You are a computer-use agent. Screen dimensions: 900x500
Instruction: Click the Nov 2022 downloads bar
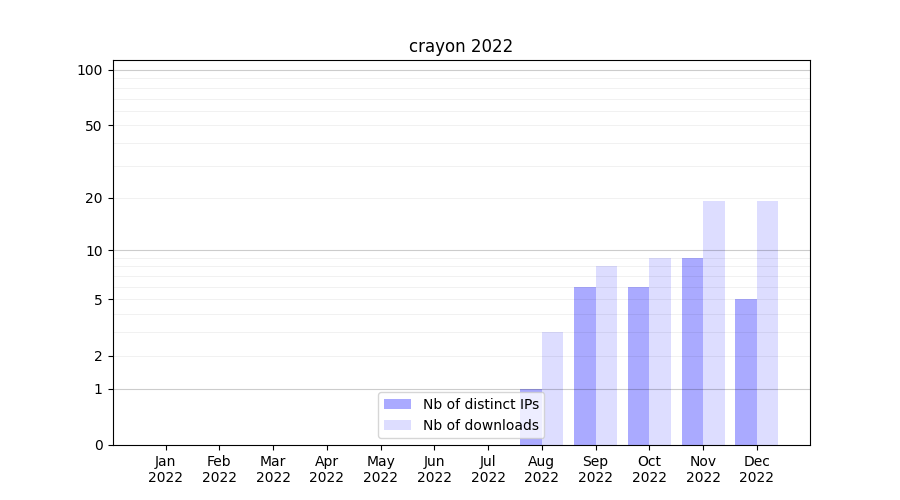pyautogui.click(x=714, y=322)
